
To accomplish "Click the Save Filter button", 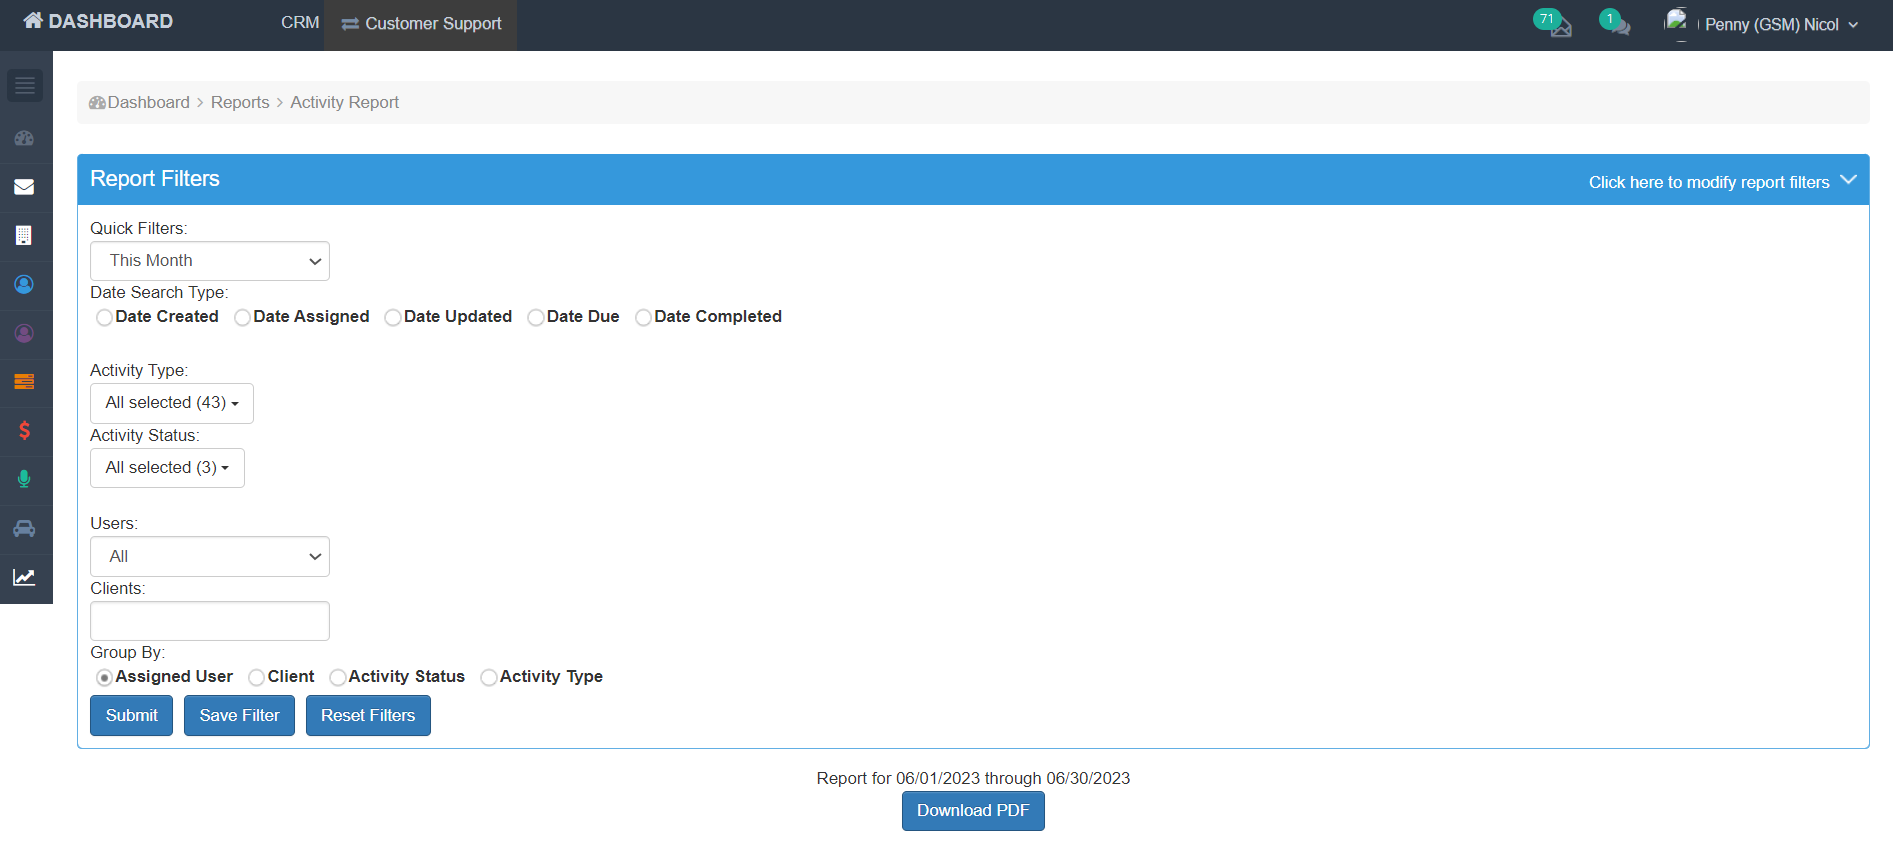I will (x=239, y=716).
